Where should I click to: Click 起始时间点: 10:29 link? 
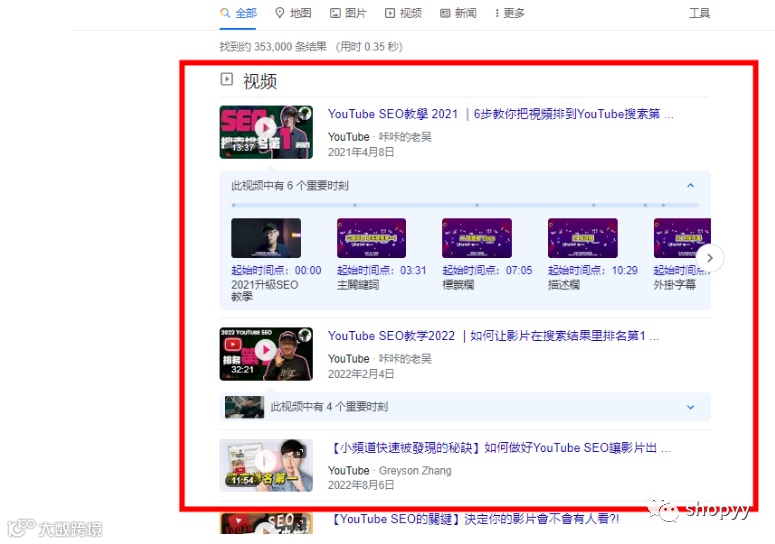point(593,270)
